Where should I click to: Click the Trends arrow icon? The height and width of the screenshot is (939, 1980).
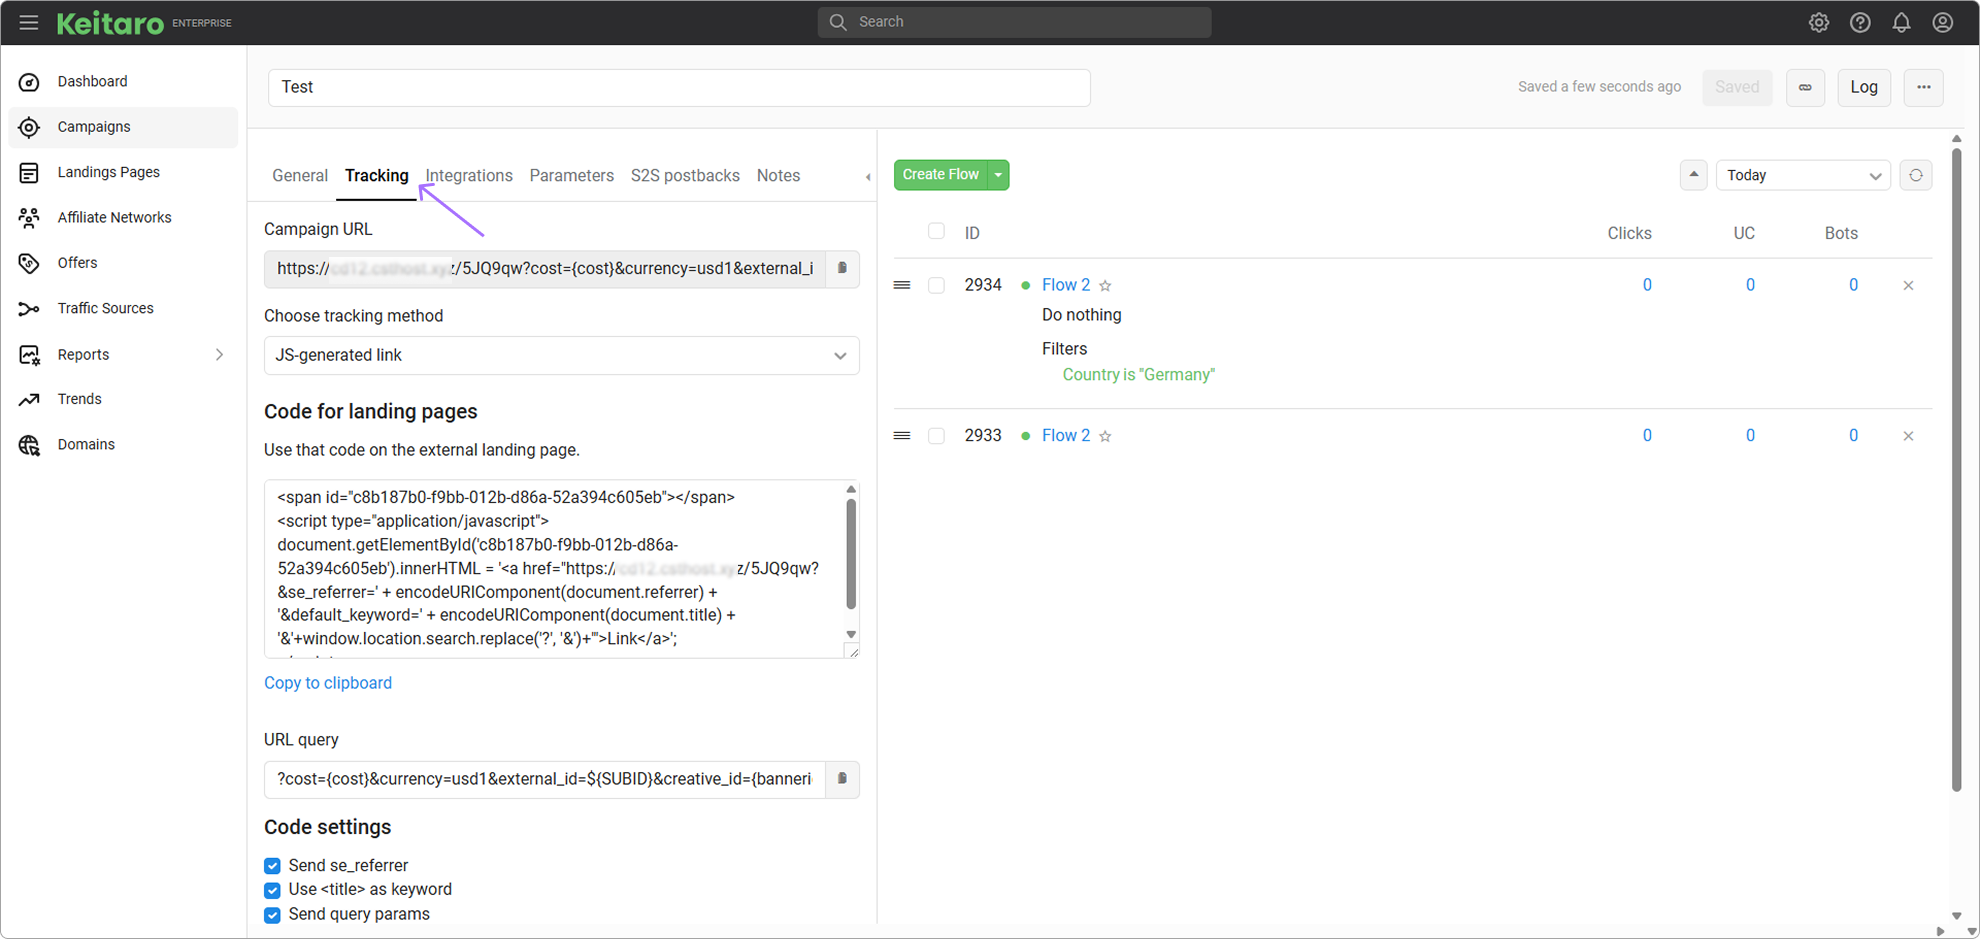tap(29, 399)
